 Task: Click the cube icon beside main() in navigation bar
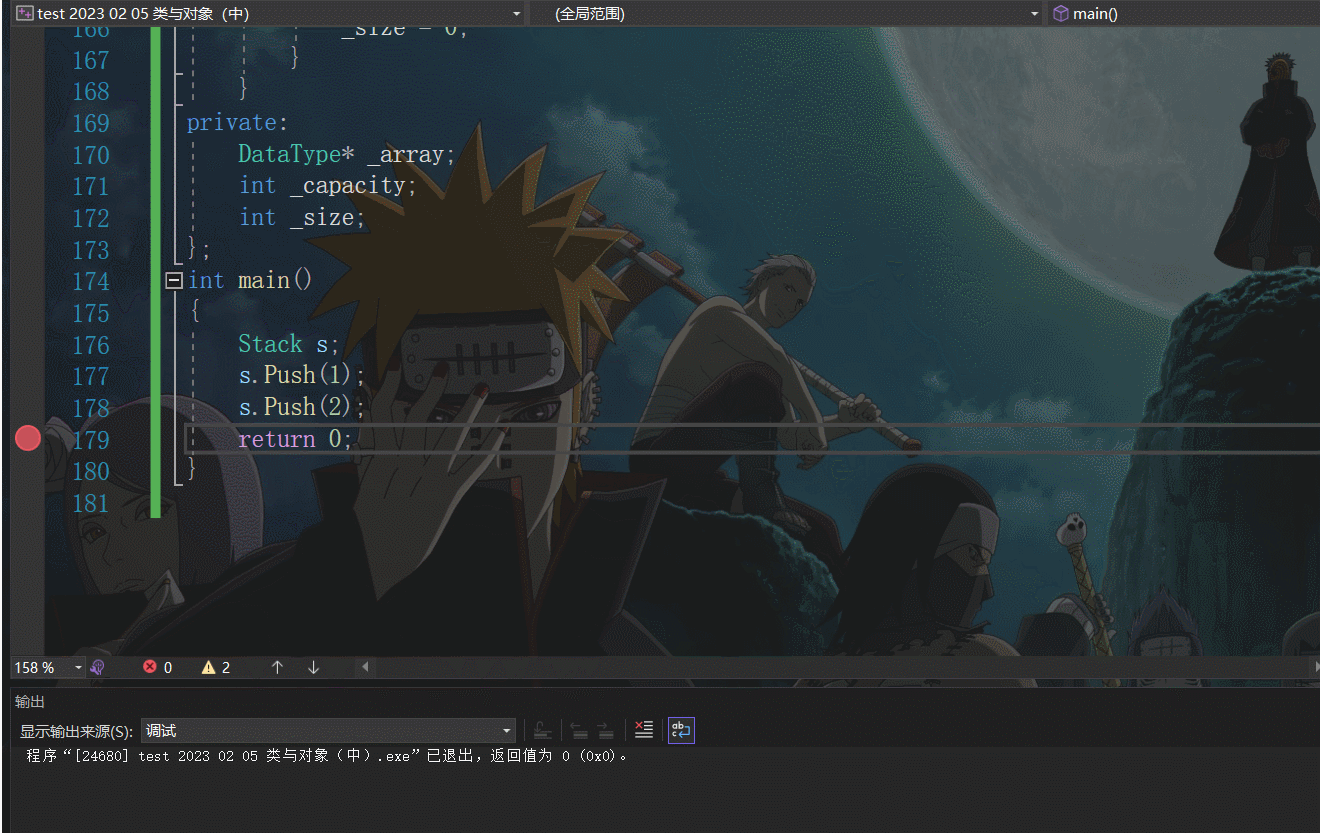(1060, 14)
